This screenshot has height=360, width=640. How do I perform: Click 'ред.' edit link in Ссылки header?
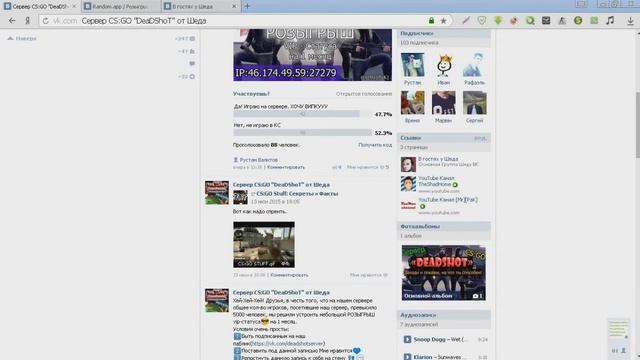[480, 138]
